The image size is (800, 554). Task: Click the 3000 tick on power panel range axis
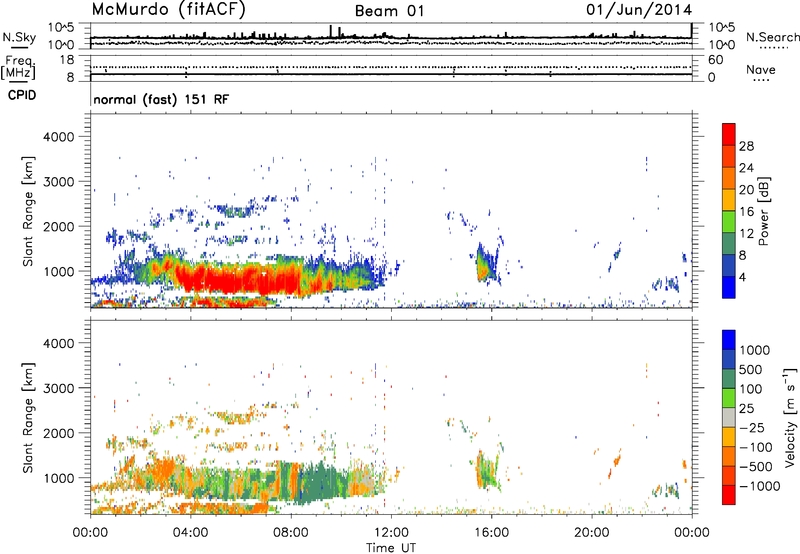pyautogui.click(x=58, y=182)
